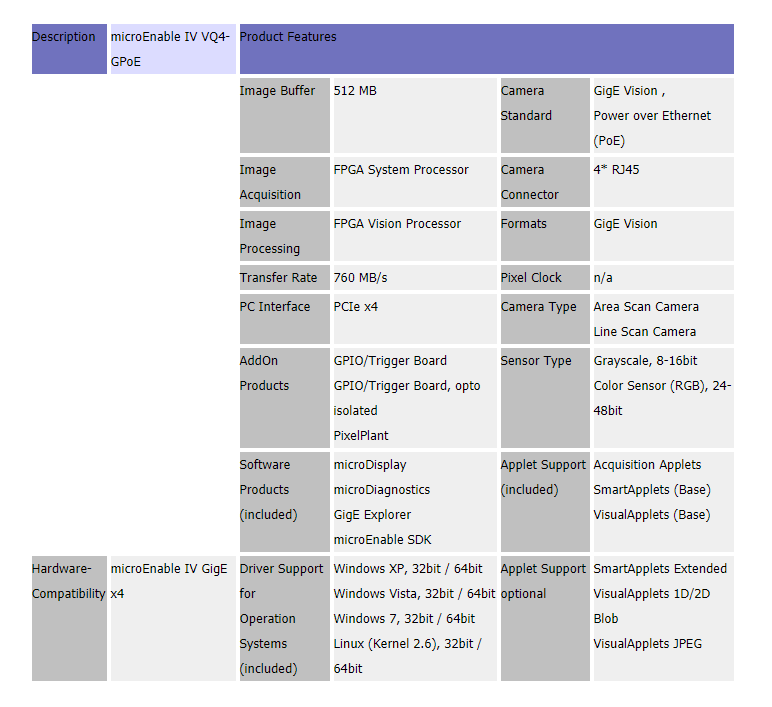Click the Applet Support optional label

click(x=545, y=619)
